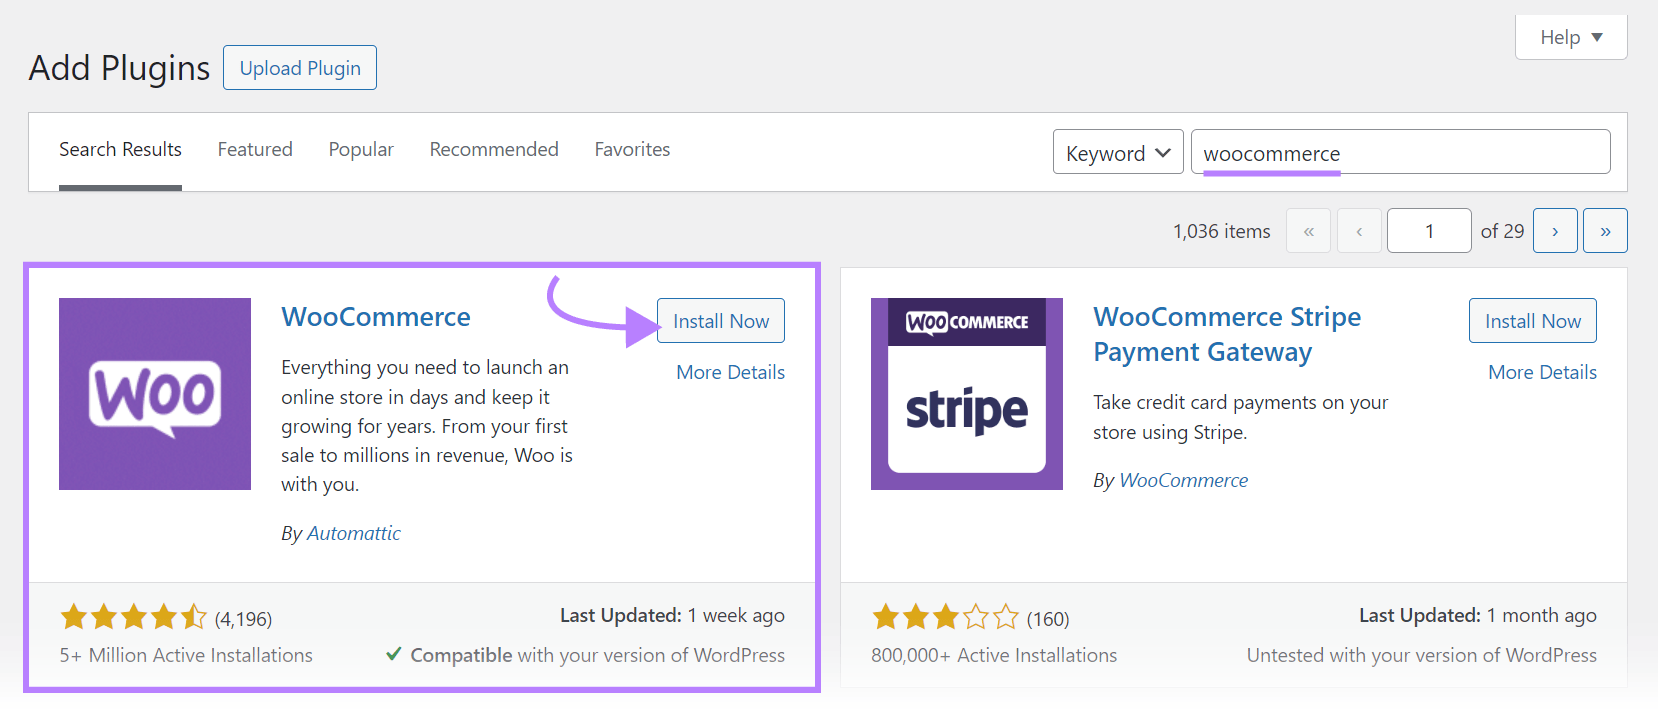Click the Stripe Gateway star rating

945,617
